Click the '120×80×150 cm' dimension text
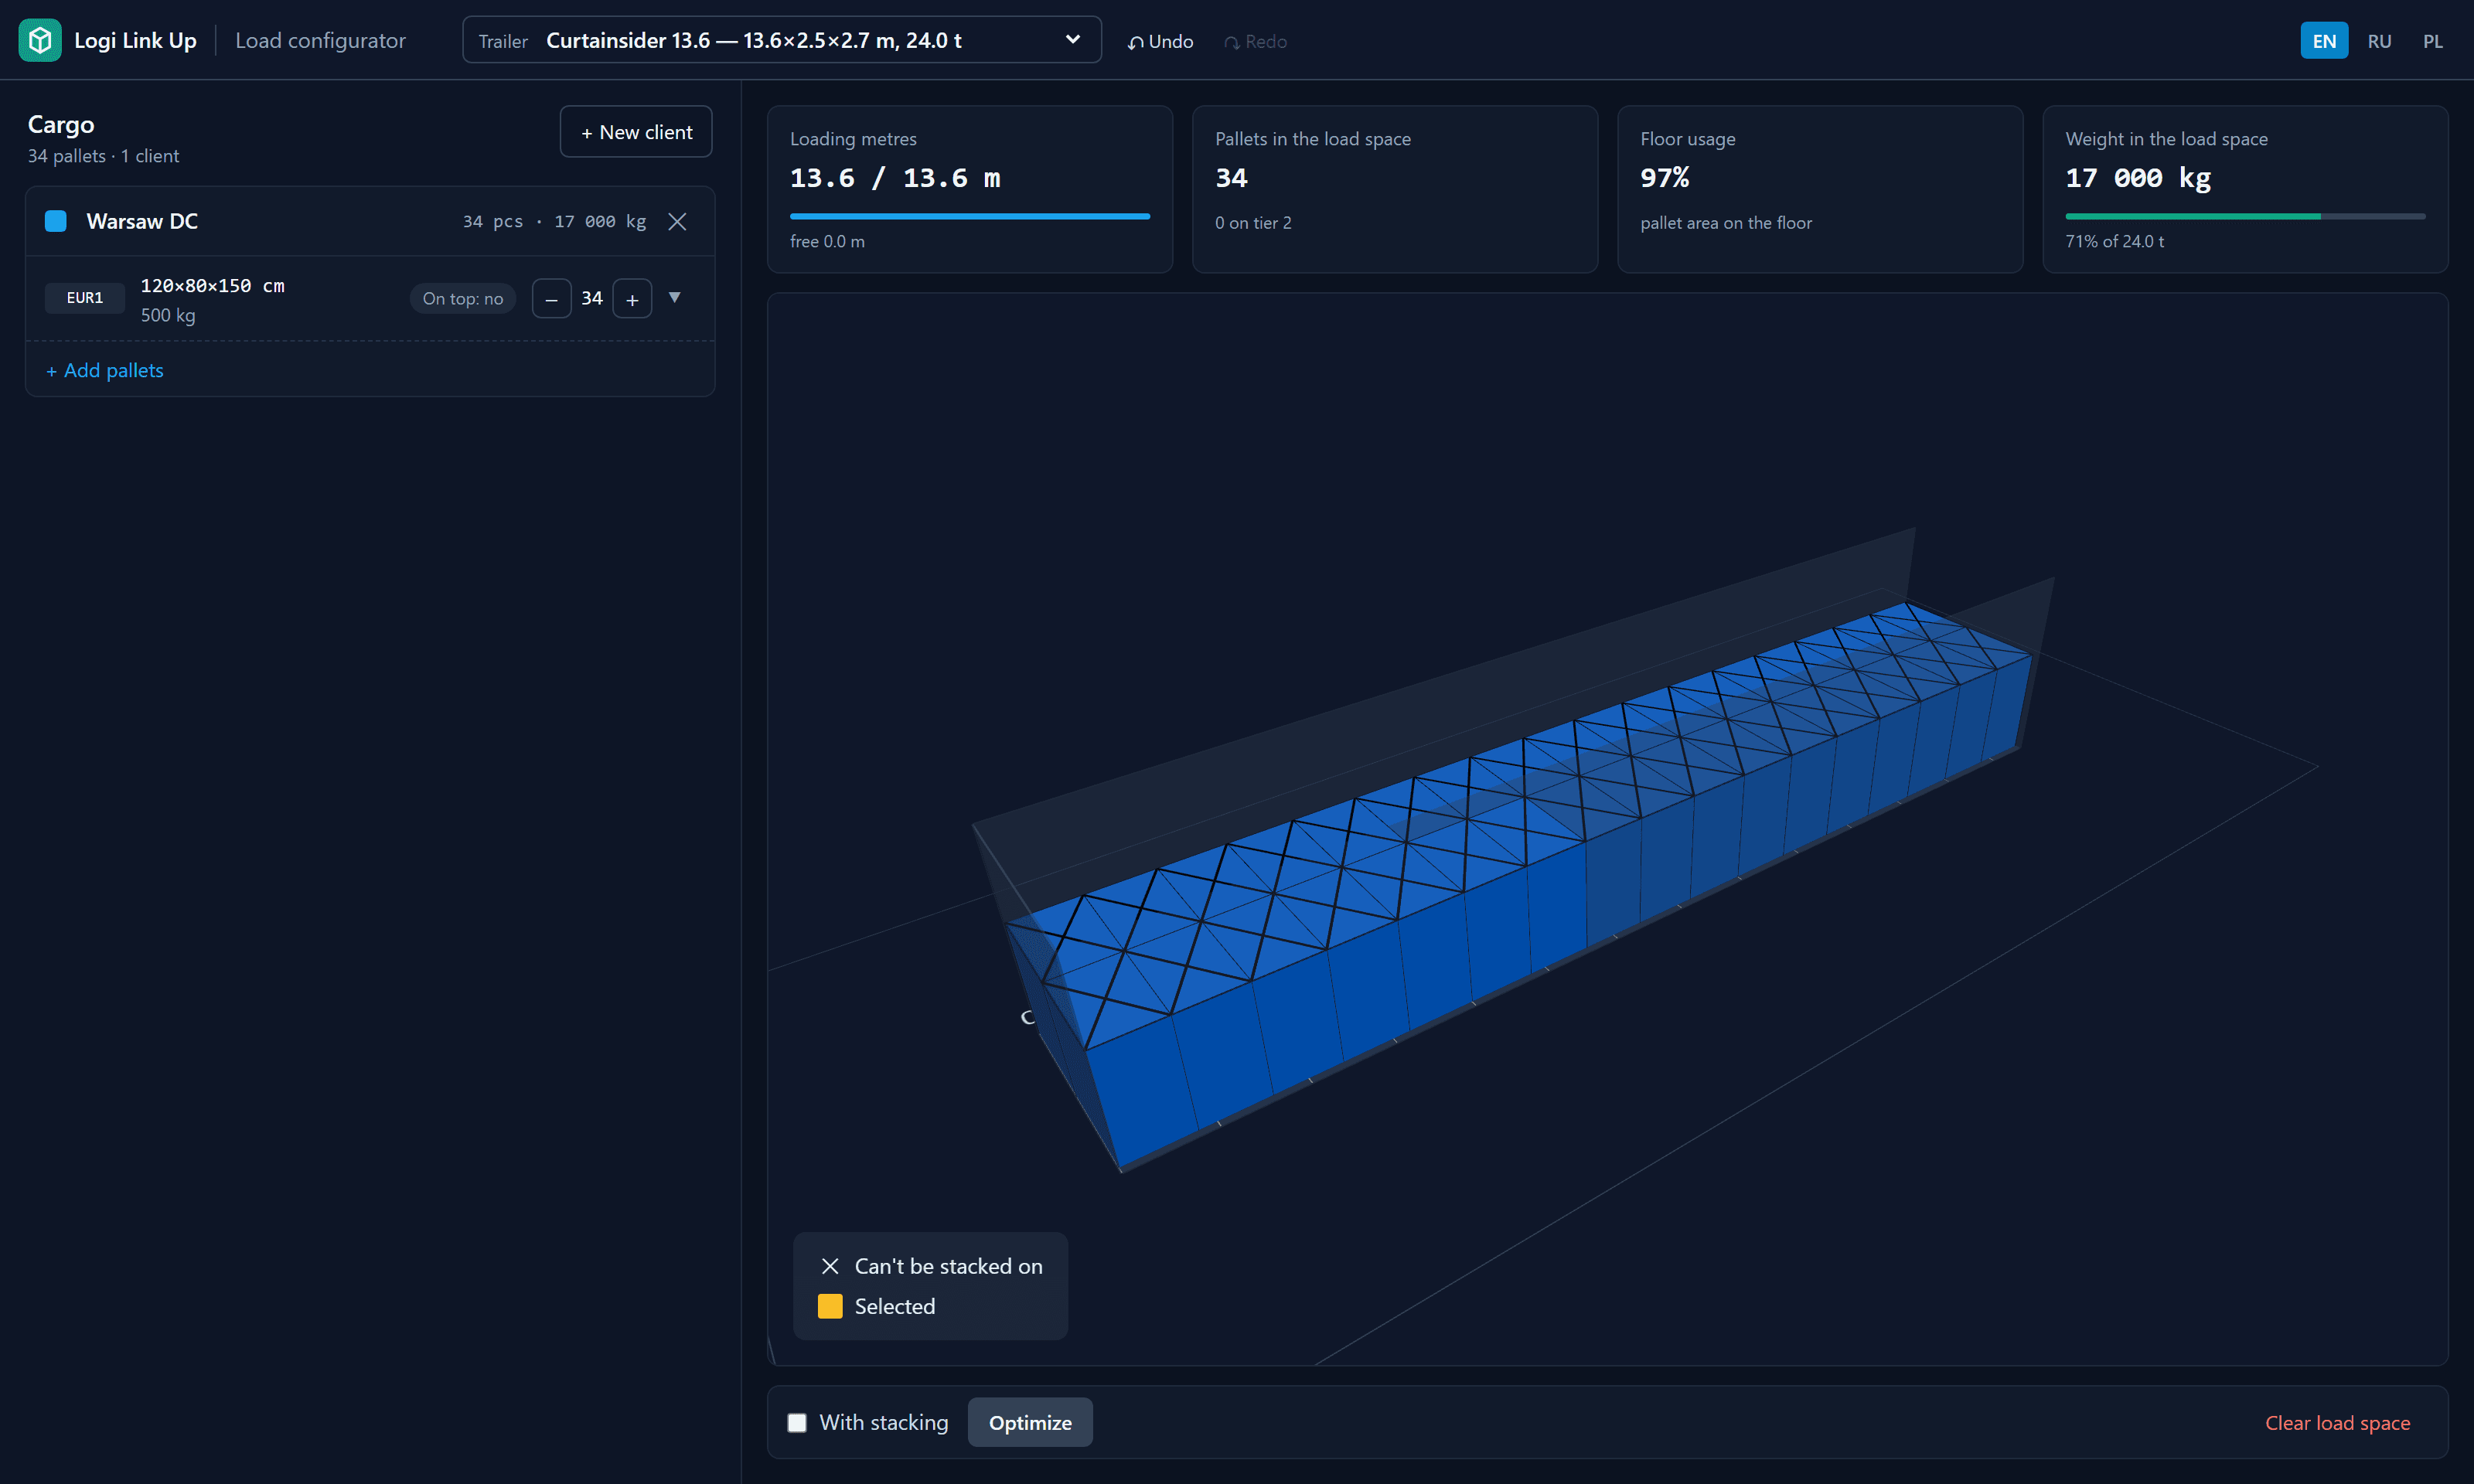This screenshot has width=2474, height=1484. 213,286
